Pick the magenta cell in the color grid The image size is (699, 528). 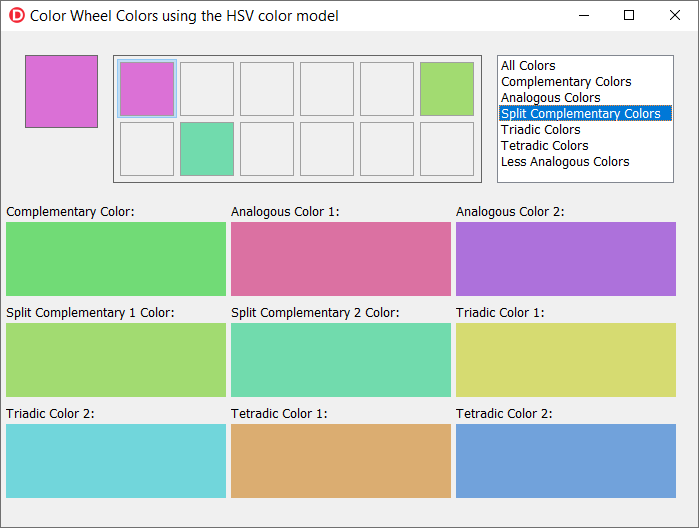[x=147, y=89]
